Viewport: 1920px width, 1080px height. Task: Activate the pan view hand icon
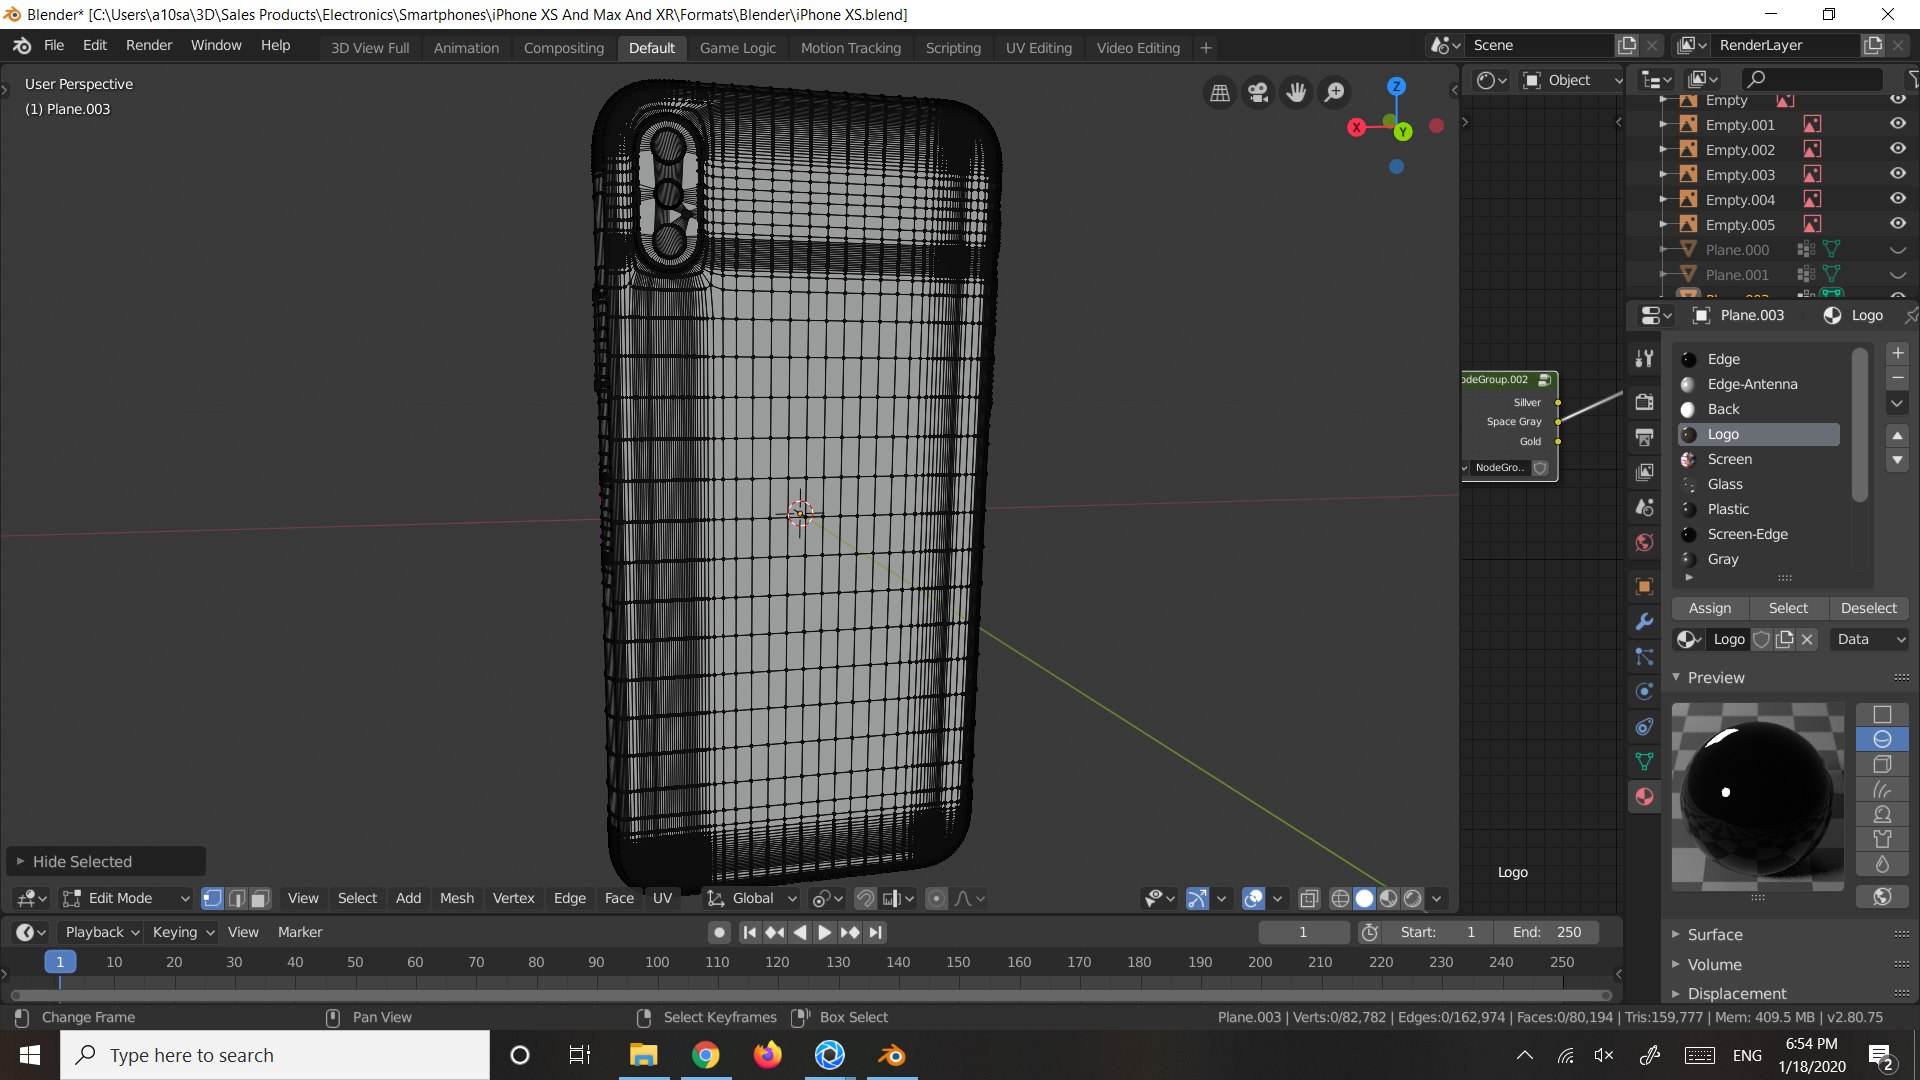click(1296, 93)
